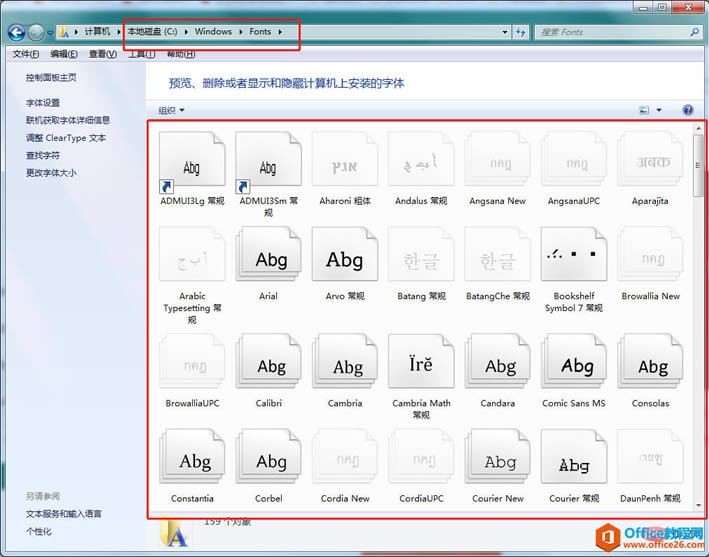Select the CordiaUPC font icon
The image size is (709, 557).
(x=421, y=457)
